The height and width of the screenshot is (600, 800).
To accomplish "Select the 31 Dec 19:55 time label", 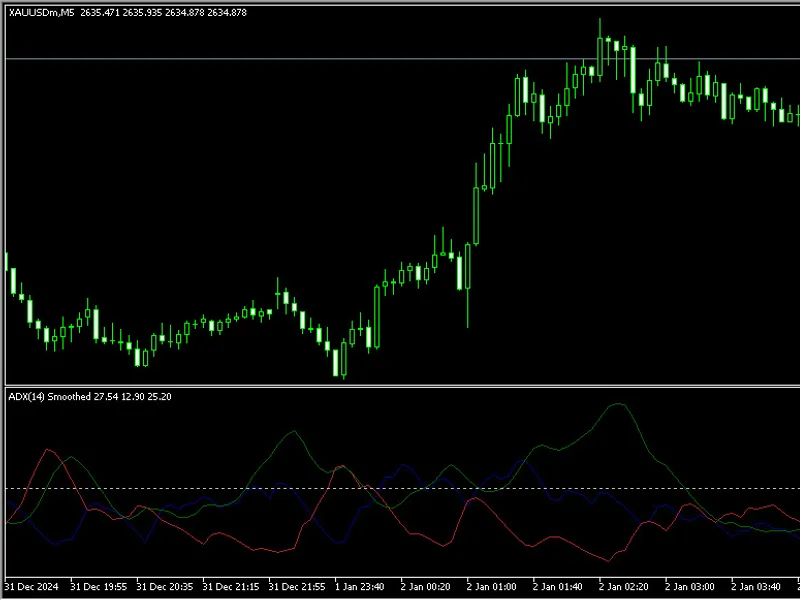I will pyautogui.click(x=98, y=587).
